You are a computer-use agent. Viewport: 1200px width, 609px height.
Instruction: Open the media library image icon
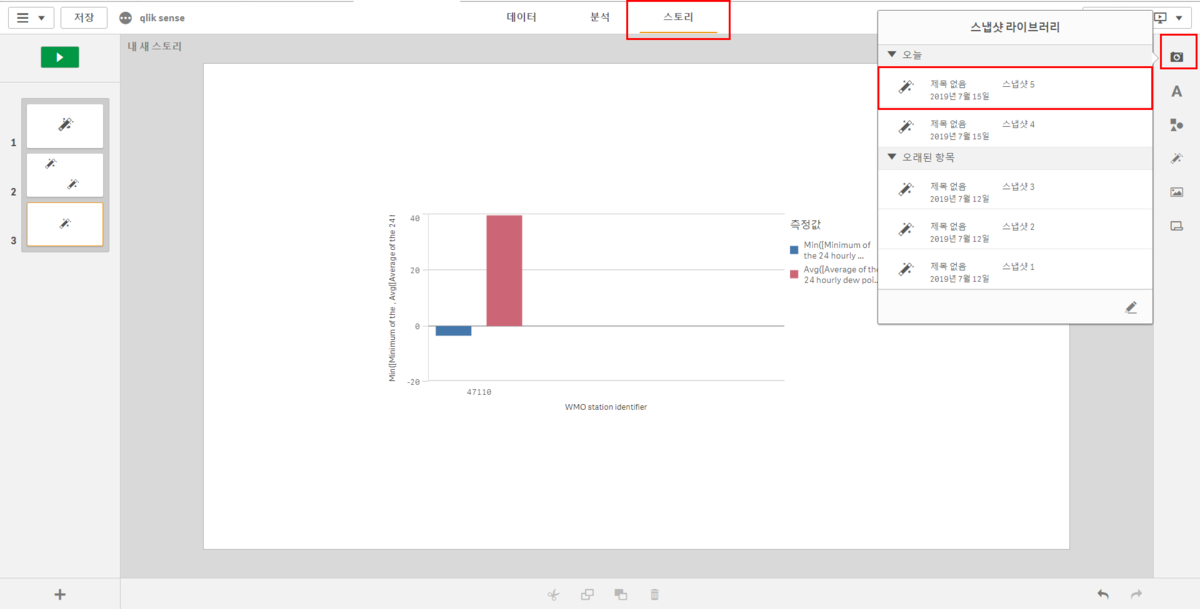pyautogui.click(x=1177, y=192)
